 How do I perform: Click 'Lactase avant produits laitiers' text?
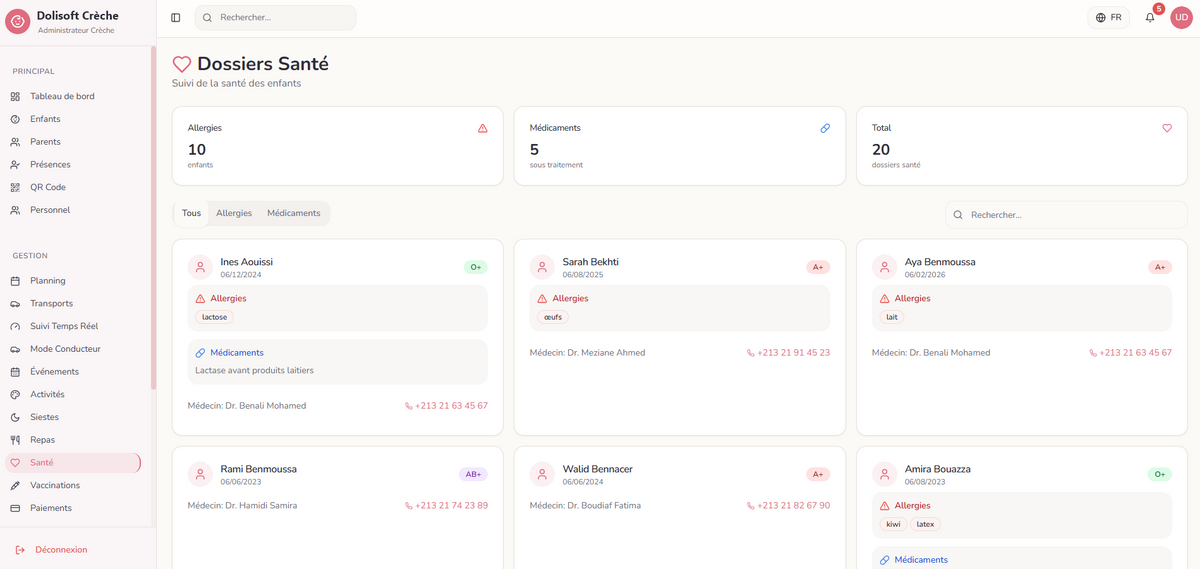(254, 370)
